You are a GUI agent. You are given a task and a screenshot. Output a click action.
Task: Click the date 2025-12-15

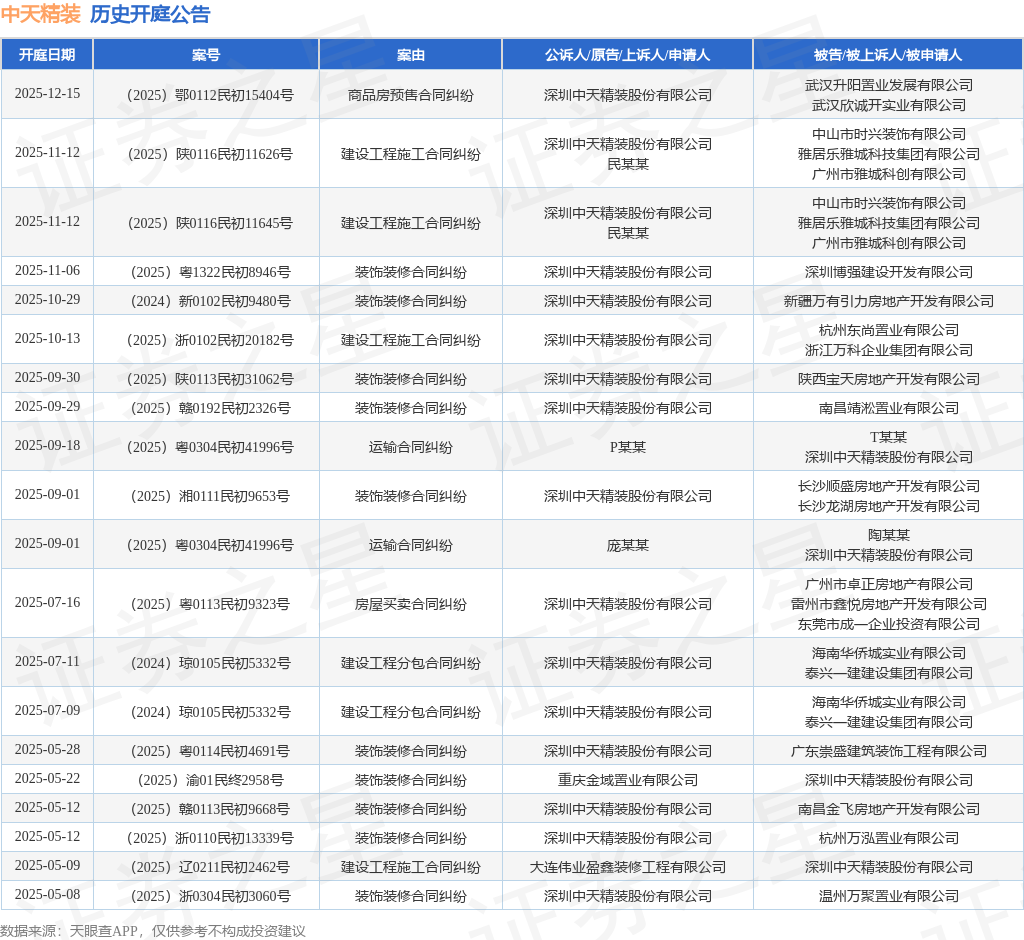tap(47, 94)
